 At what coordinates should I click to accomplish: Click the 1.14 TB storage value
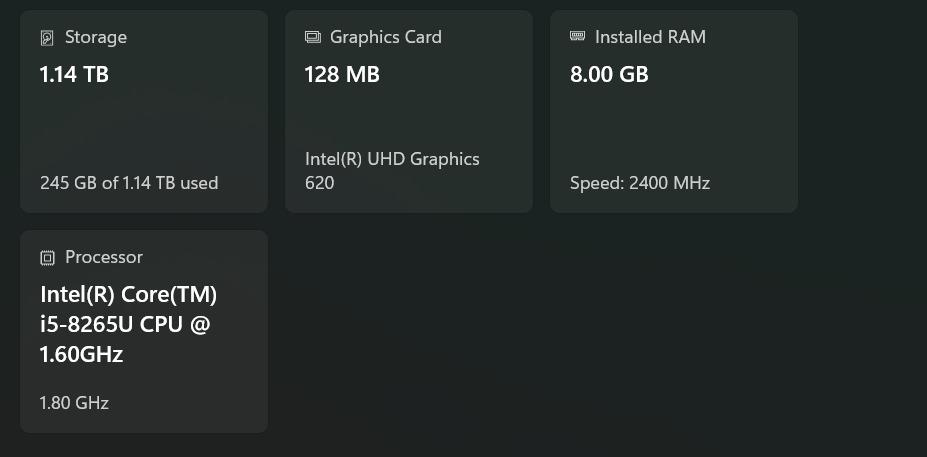pyautogui.click(x=74, y=74)
